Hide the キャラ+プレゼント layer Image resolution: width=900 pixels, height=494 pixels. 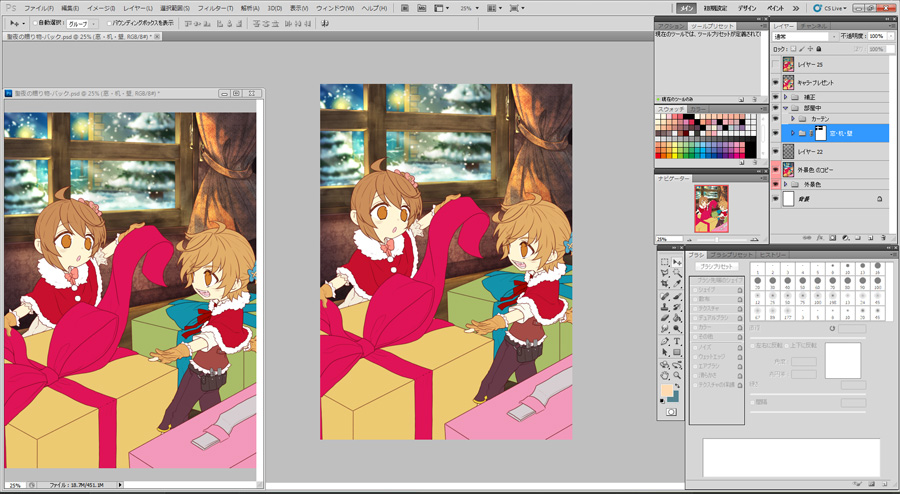point(776,83)
